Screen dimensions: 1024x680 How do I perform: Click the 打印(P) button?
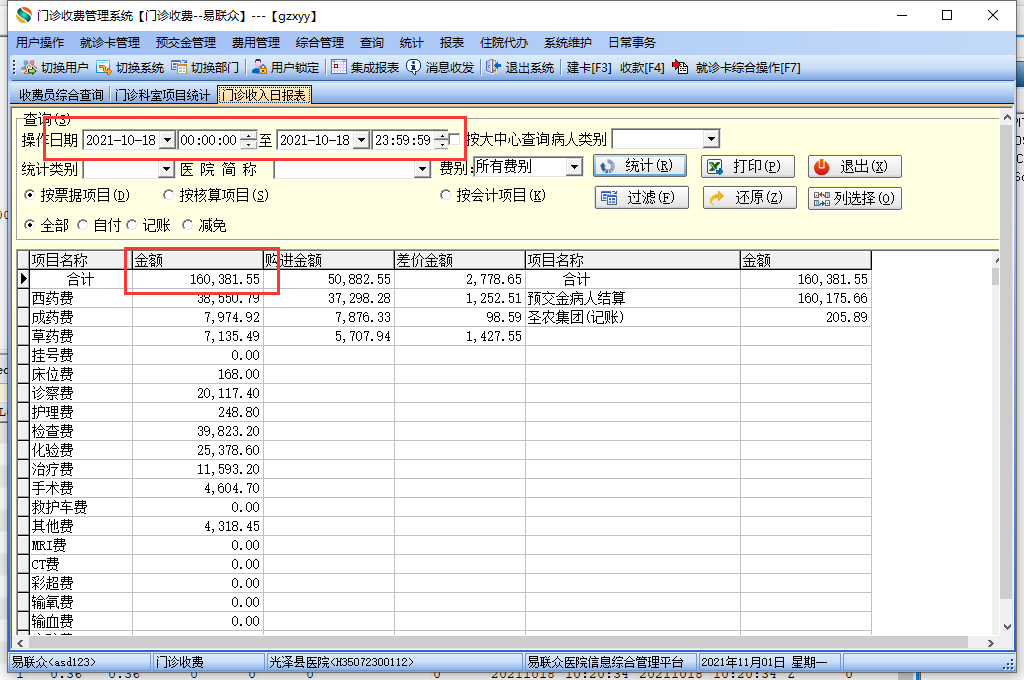pos(748,167)
